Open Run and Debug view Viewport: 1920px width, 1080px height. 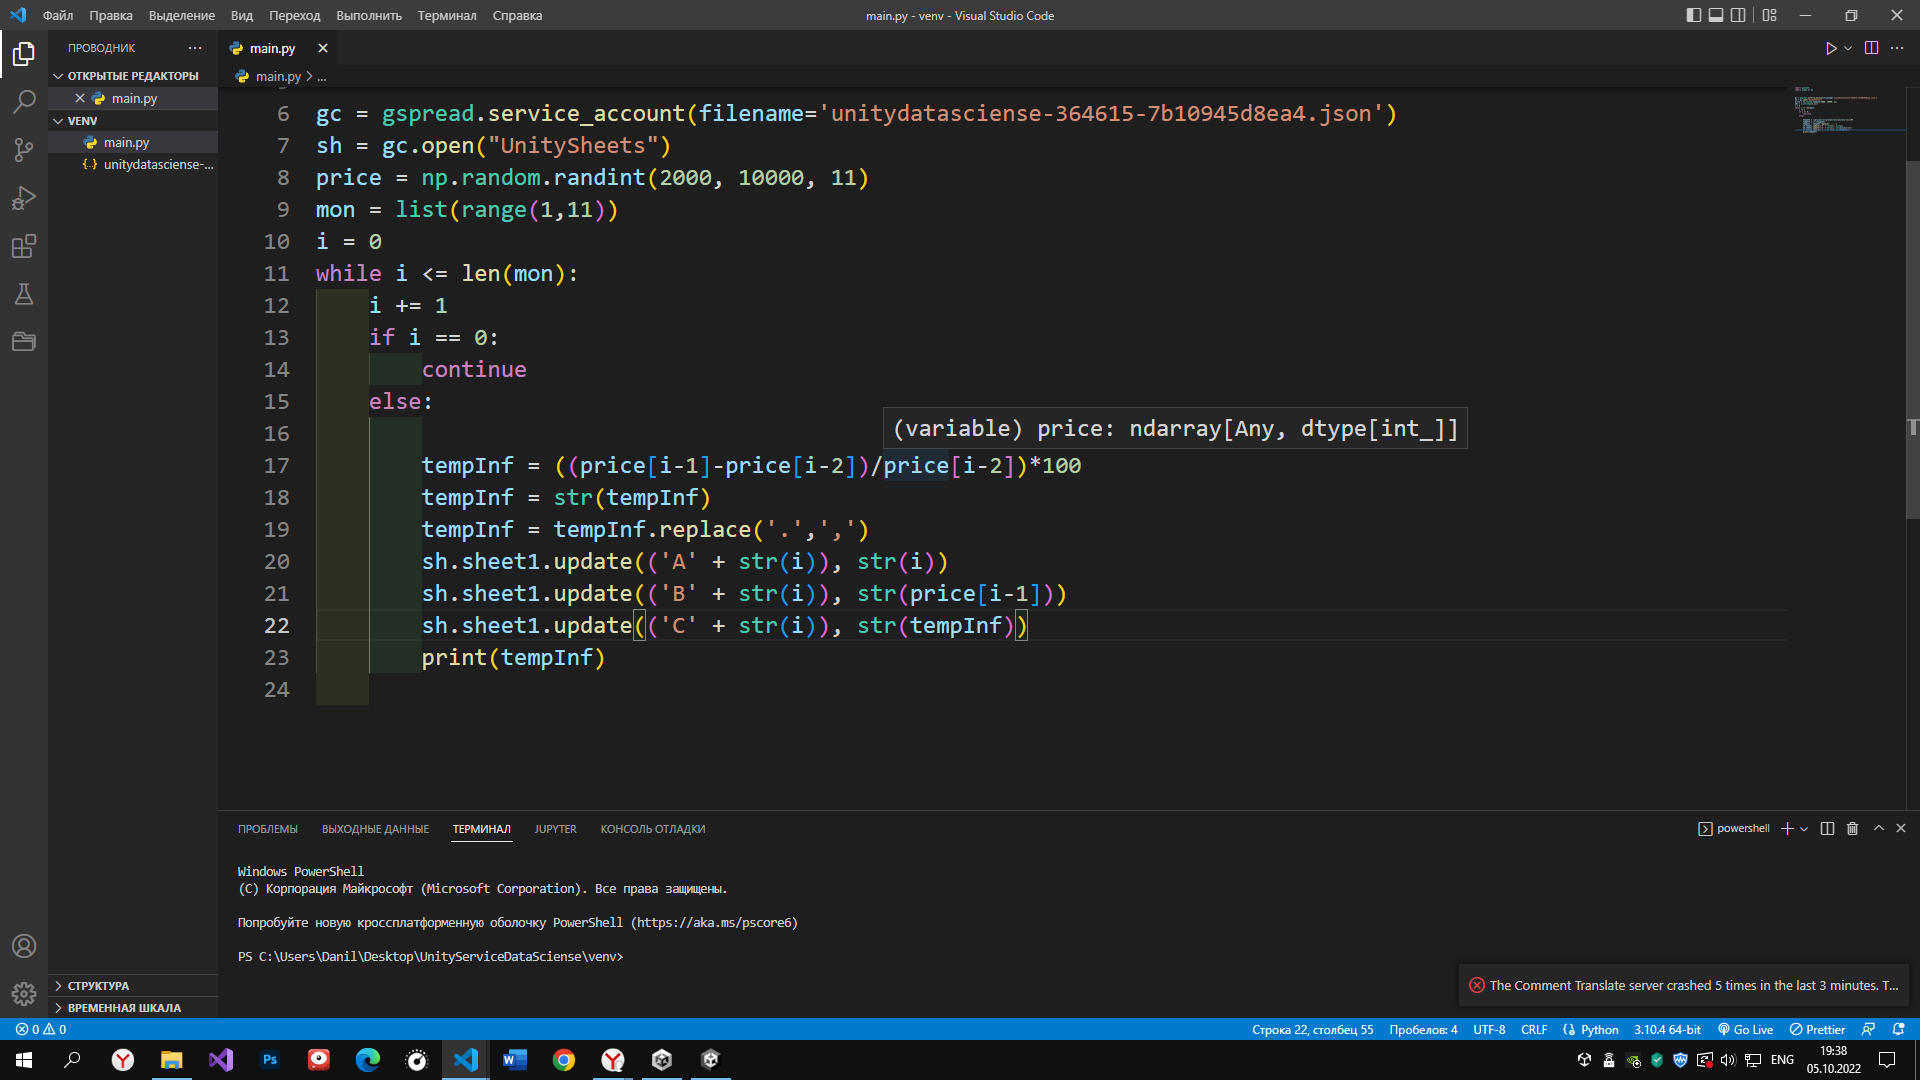[x=24, y=198]
